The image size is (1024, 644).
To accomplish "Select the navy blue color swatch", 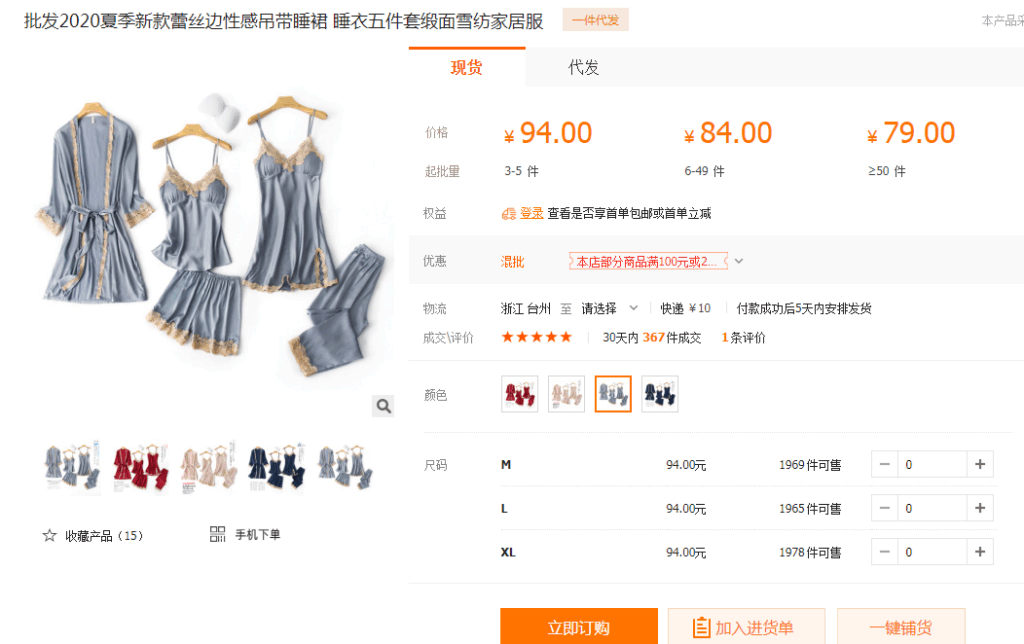I will [x=660, y=394].
